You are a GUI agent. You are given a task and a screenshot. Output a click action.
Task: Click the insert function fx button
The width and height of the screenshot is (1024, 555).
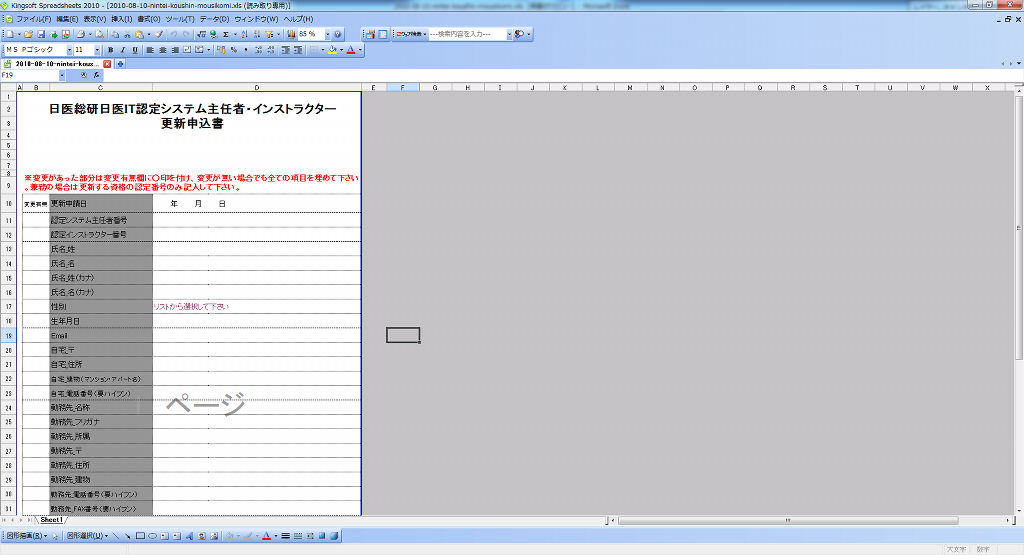point(96,75)
